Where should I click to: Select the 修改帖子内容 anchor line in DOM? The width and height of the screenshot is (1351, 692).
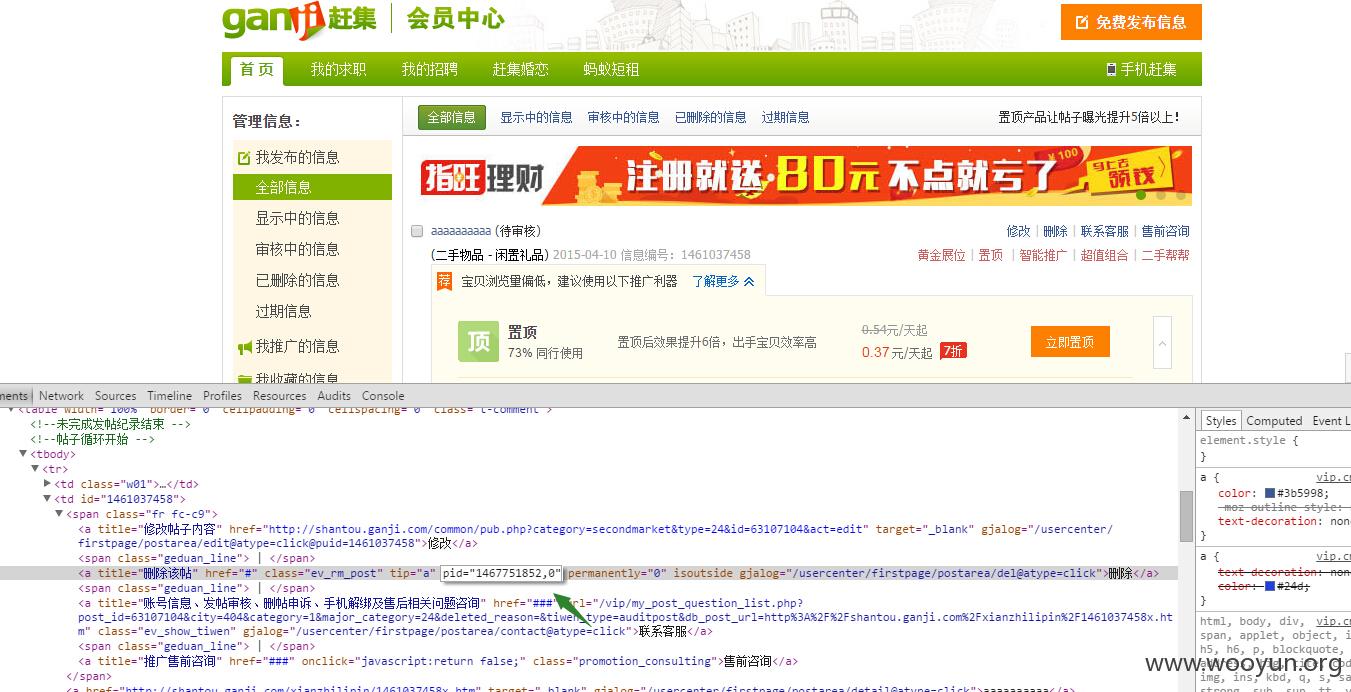595,536
